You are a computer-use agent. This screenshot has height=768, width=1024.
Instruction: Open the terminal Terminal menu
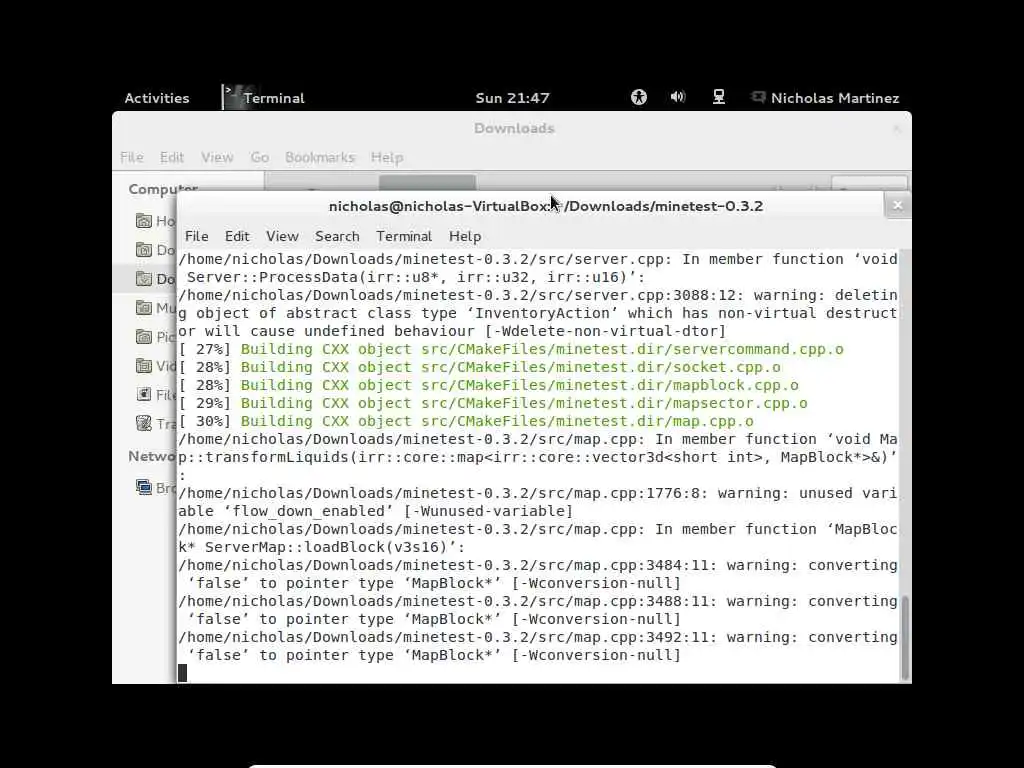point(404,236)
